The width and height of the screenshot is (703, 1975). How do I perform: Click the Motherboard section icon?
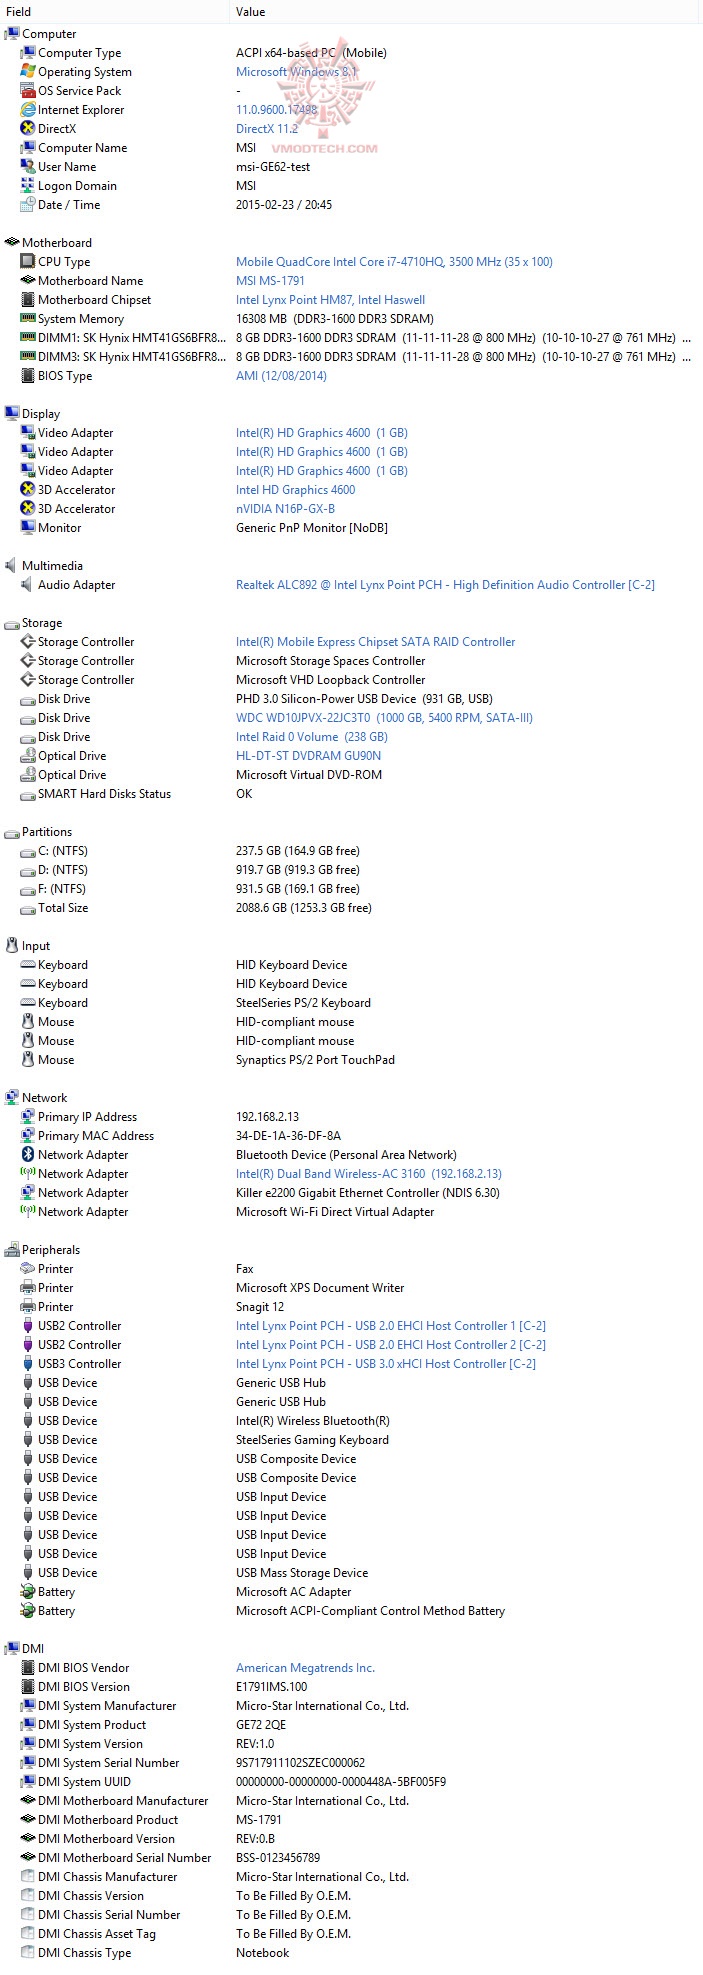coord(12,243)
